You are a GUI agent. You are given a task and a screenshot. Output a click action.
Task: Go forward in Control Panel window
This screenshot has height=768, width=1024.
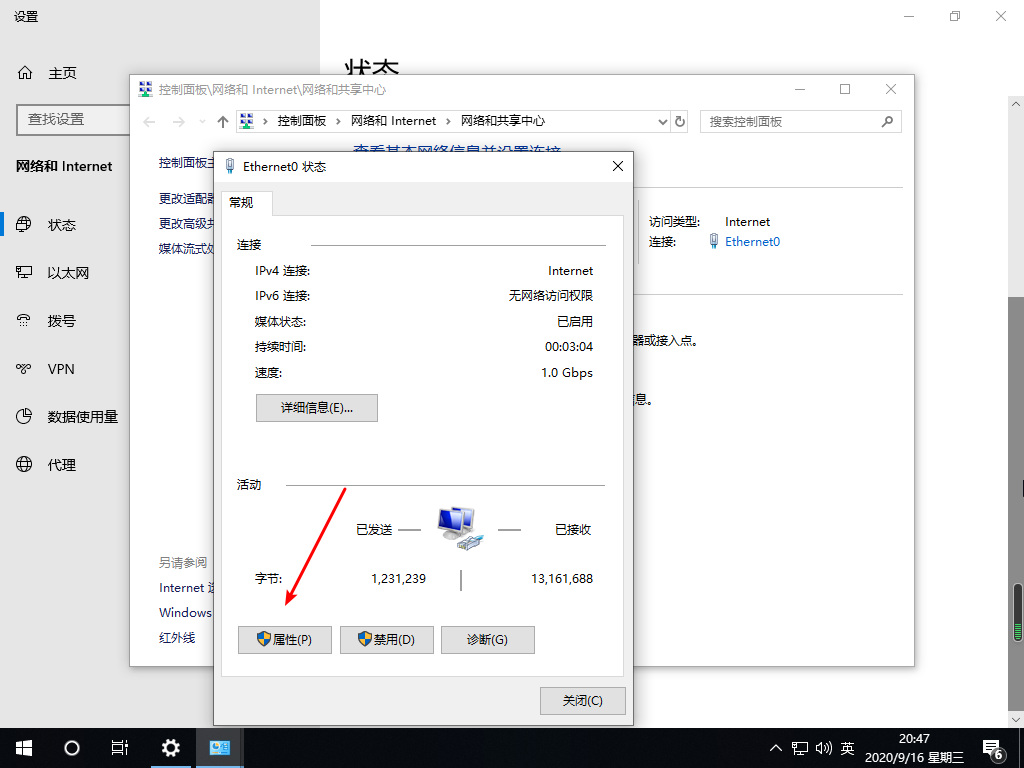[178, 121]
